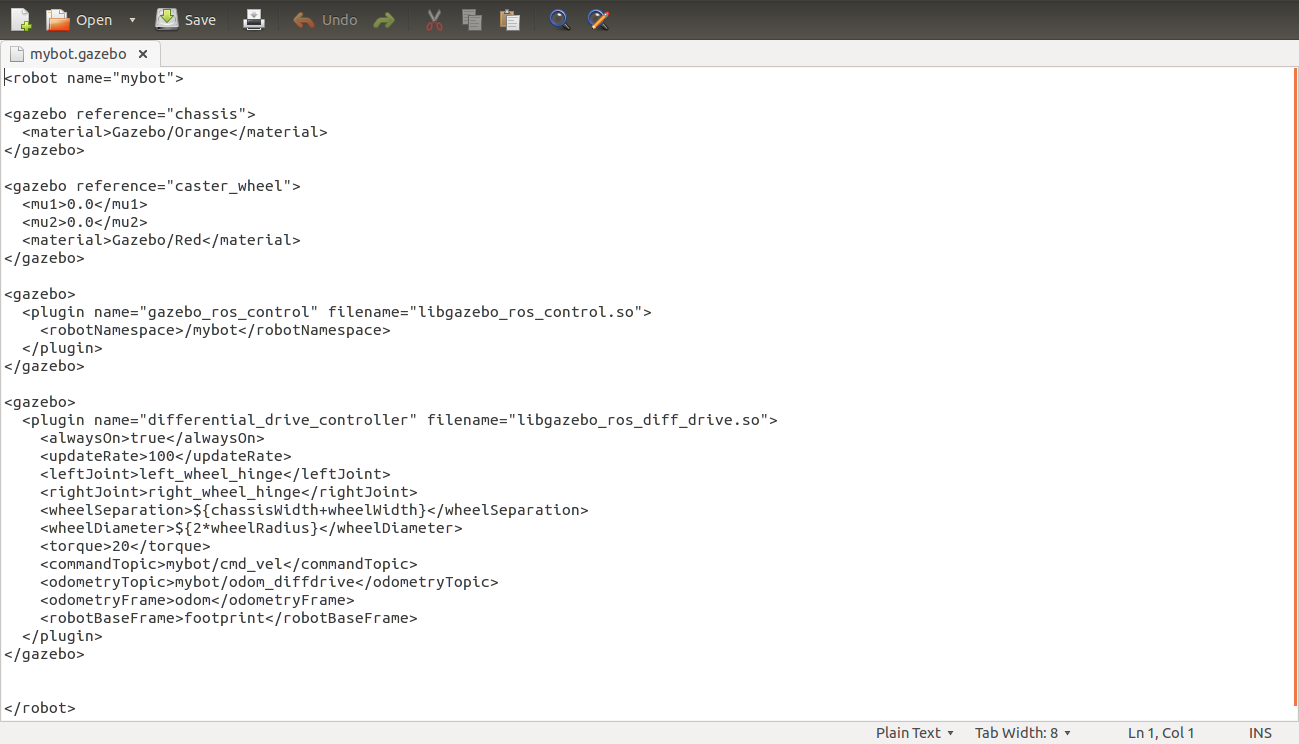Click the Ln 1, Col 1 status indicator
Viewport: 1299px width, 744px height.
[1161, 733]
